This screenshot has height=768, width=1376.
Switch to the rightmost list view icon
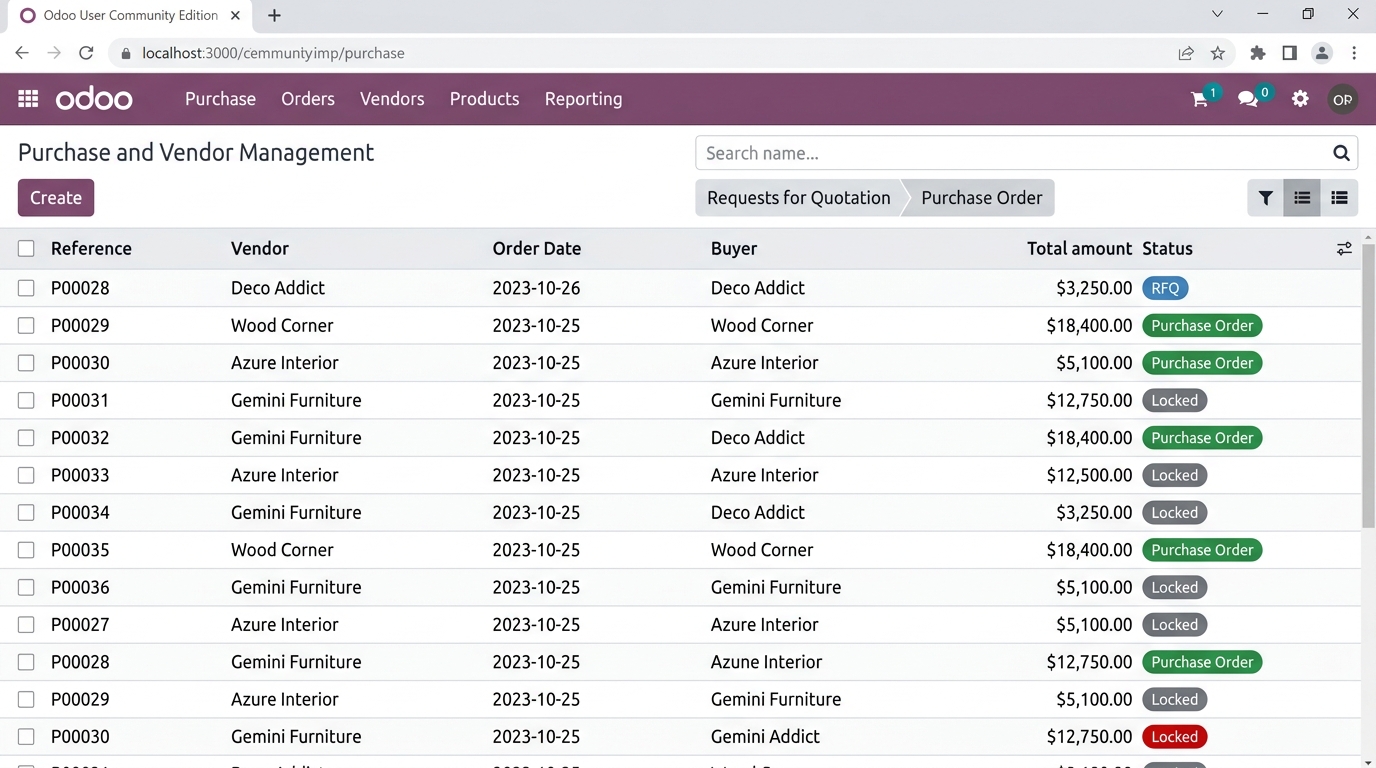[1339, 198]
